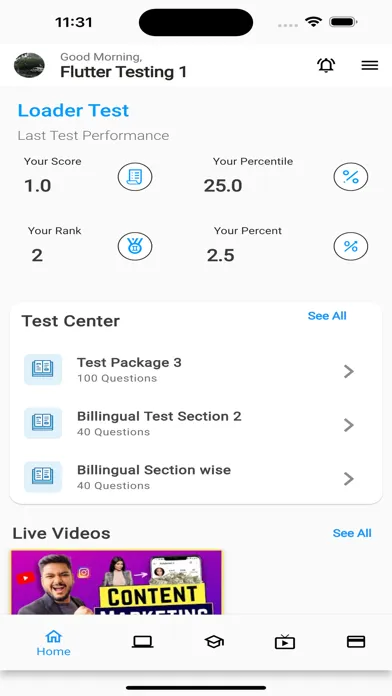Tap the Your Percentile percent icon
Image resolution: width=392 pixels, height=696 pixels.
tap(351, 177)
